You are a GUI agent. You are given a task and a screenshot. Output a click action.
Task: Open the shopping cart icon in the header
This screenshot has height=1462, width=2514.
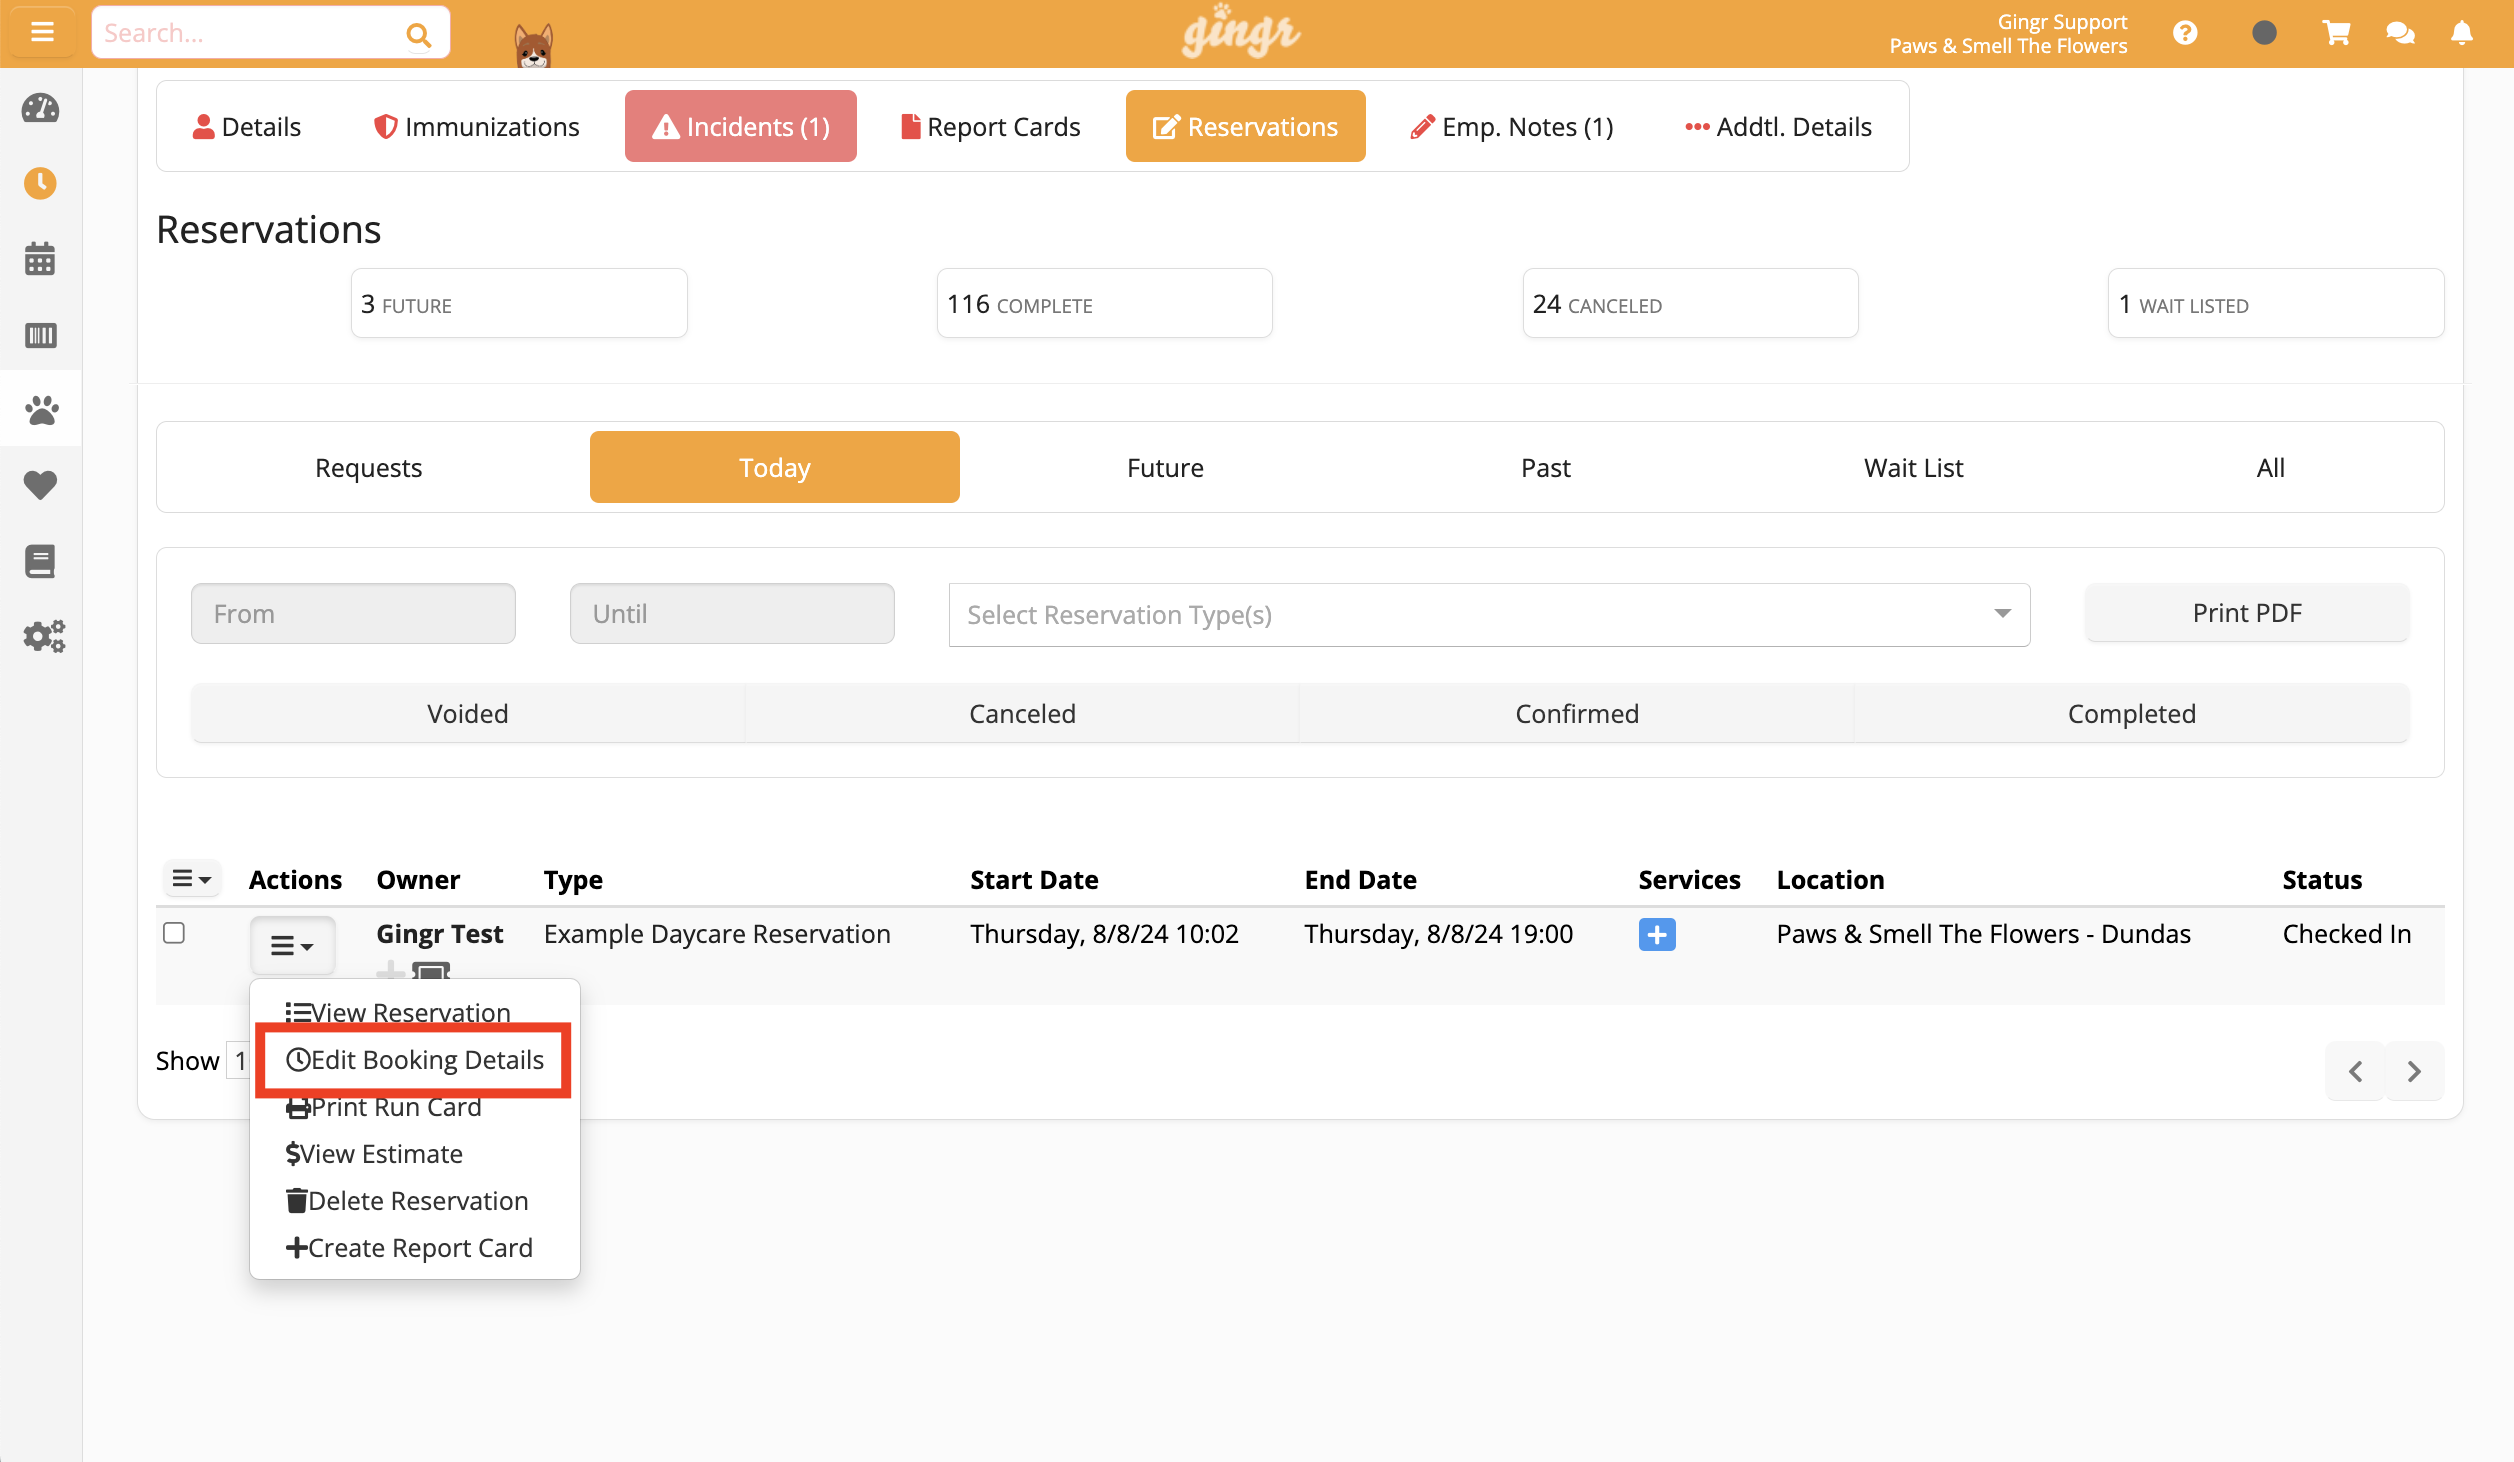(2336, 32)
